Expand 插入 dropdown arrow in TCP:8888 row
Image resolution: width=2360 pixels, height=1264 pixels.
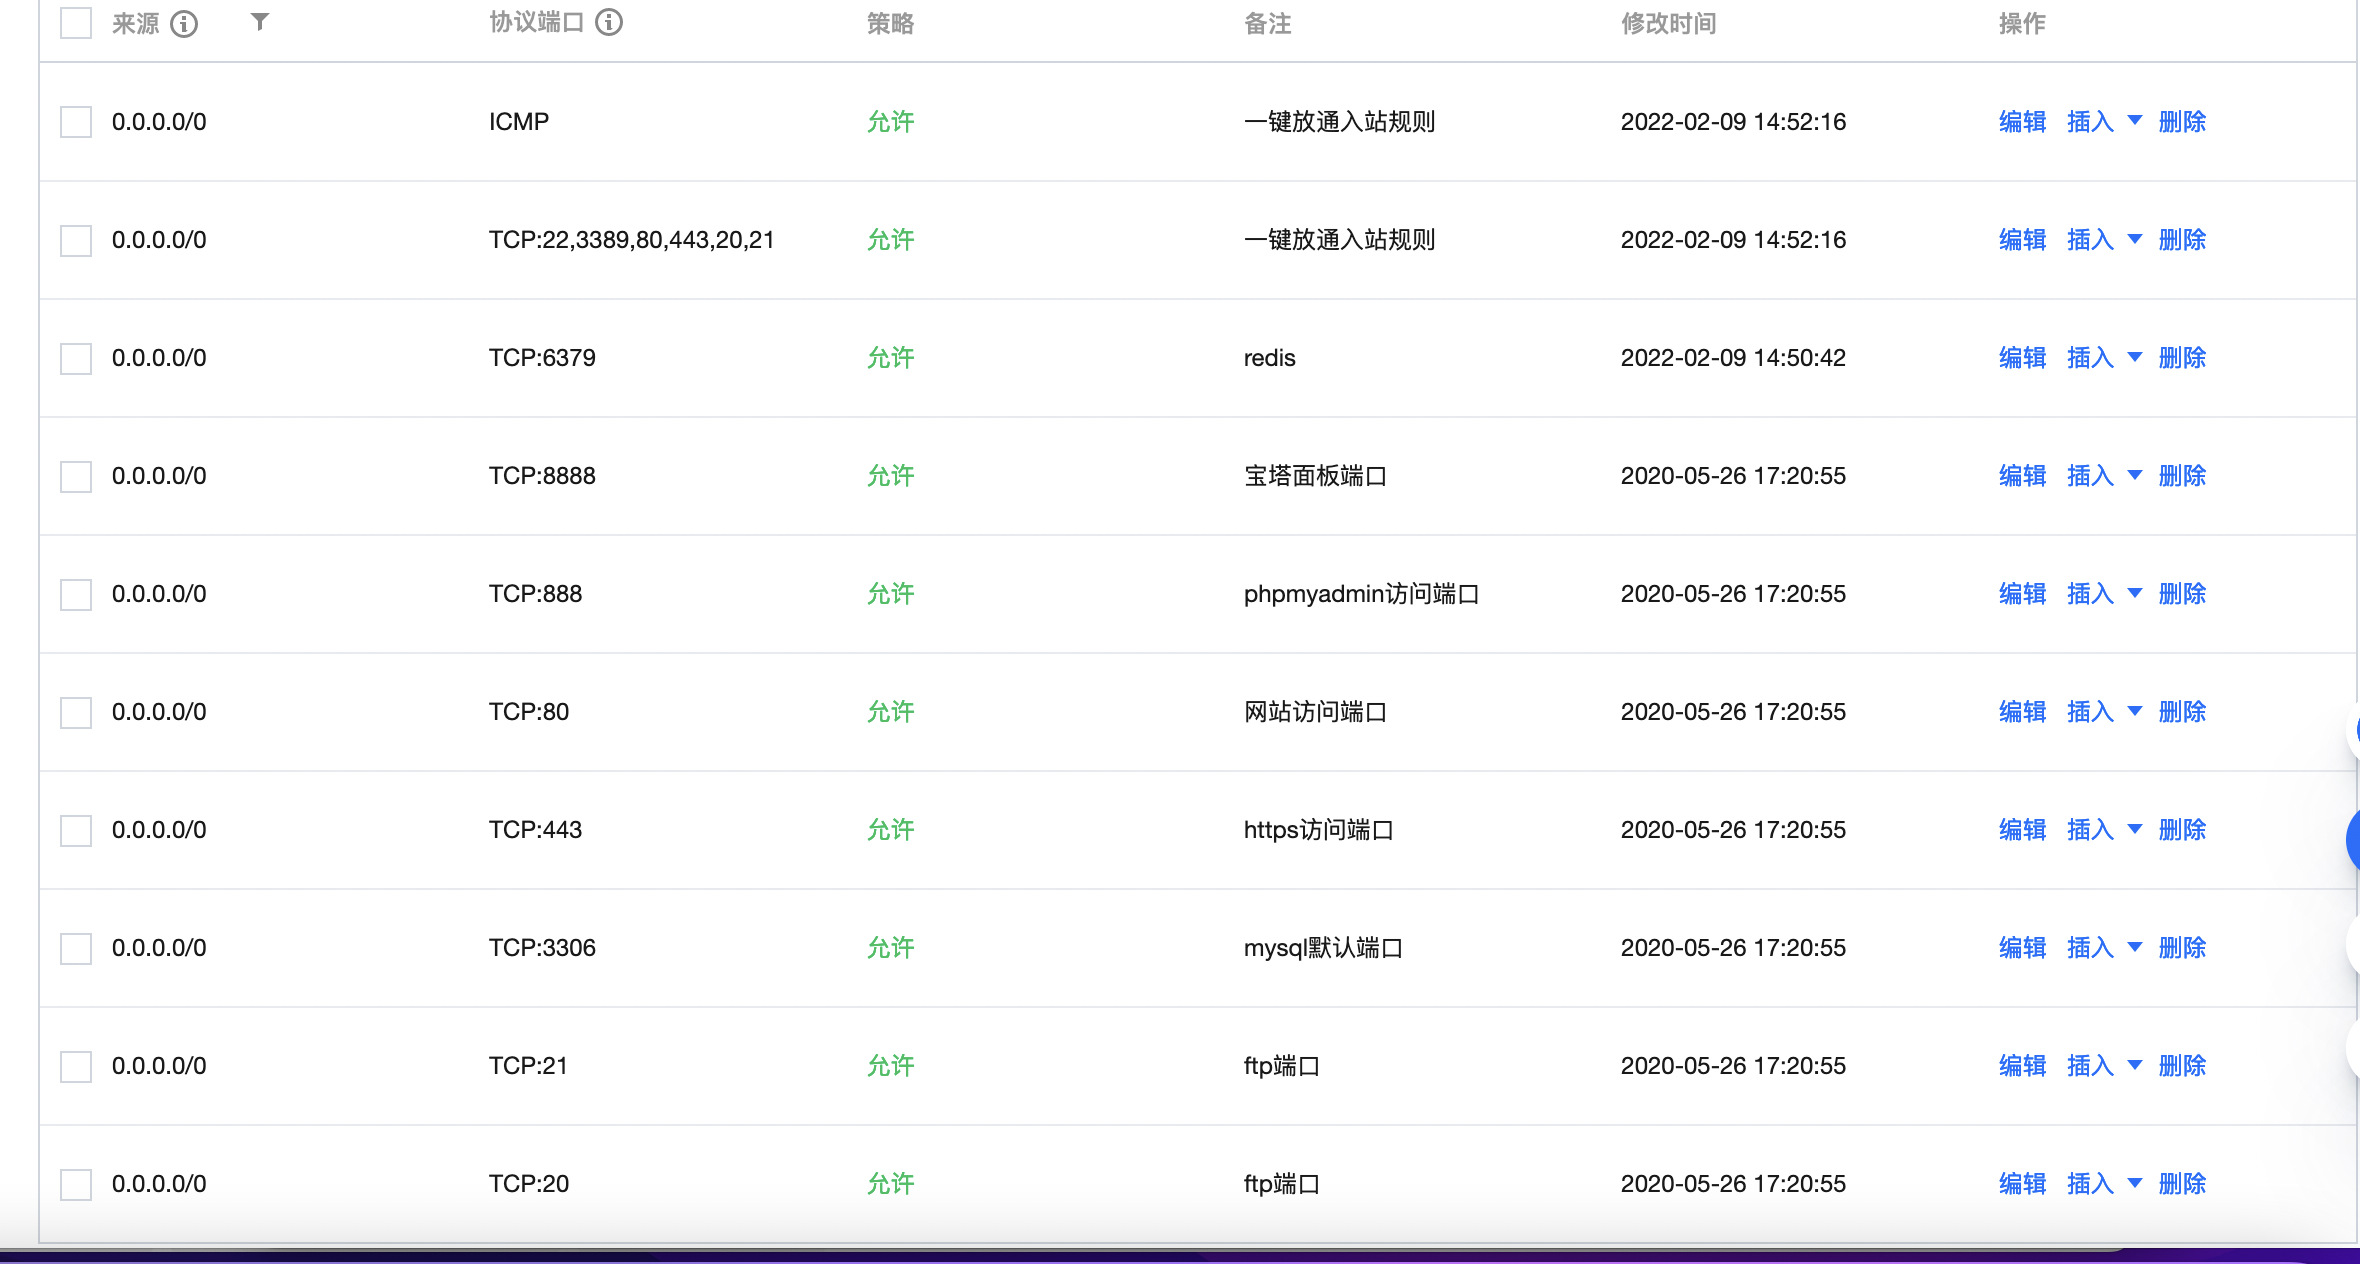2135,475
